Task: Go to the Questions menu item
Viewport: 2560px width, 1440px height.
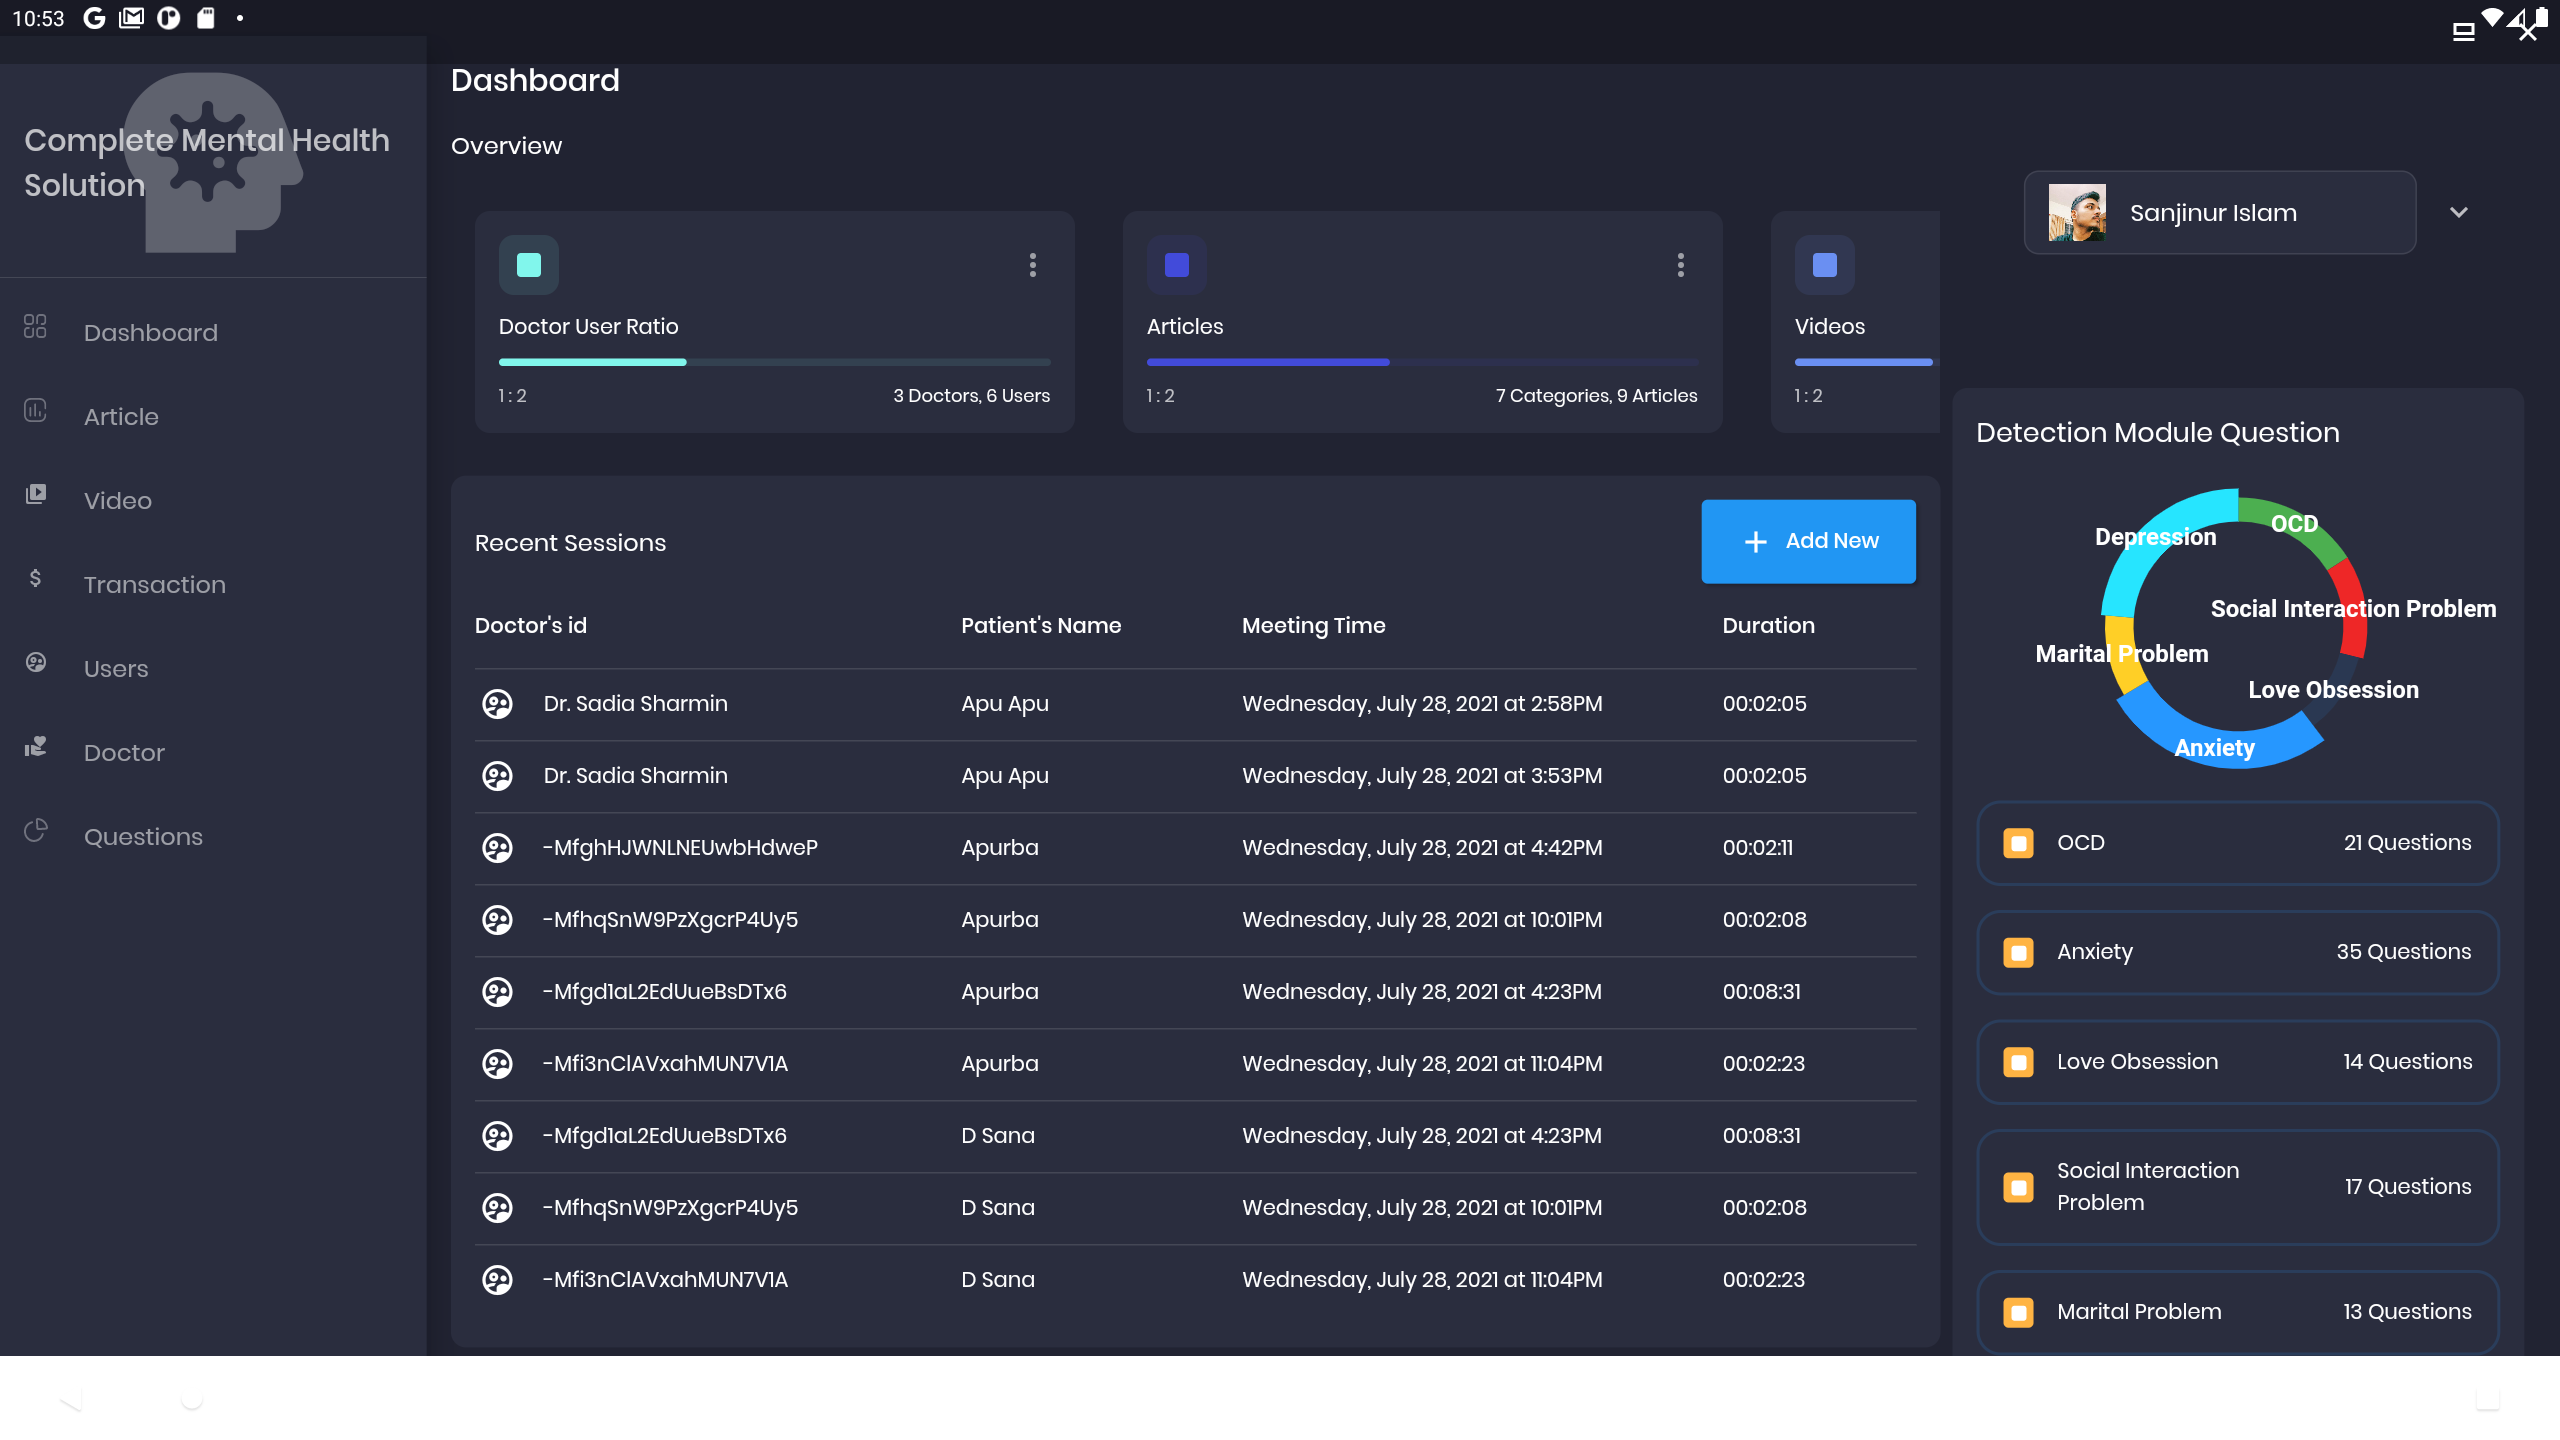Action: tap(143, 837)
